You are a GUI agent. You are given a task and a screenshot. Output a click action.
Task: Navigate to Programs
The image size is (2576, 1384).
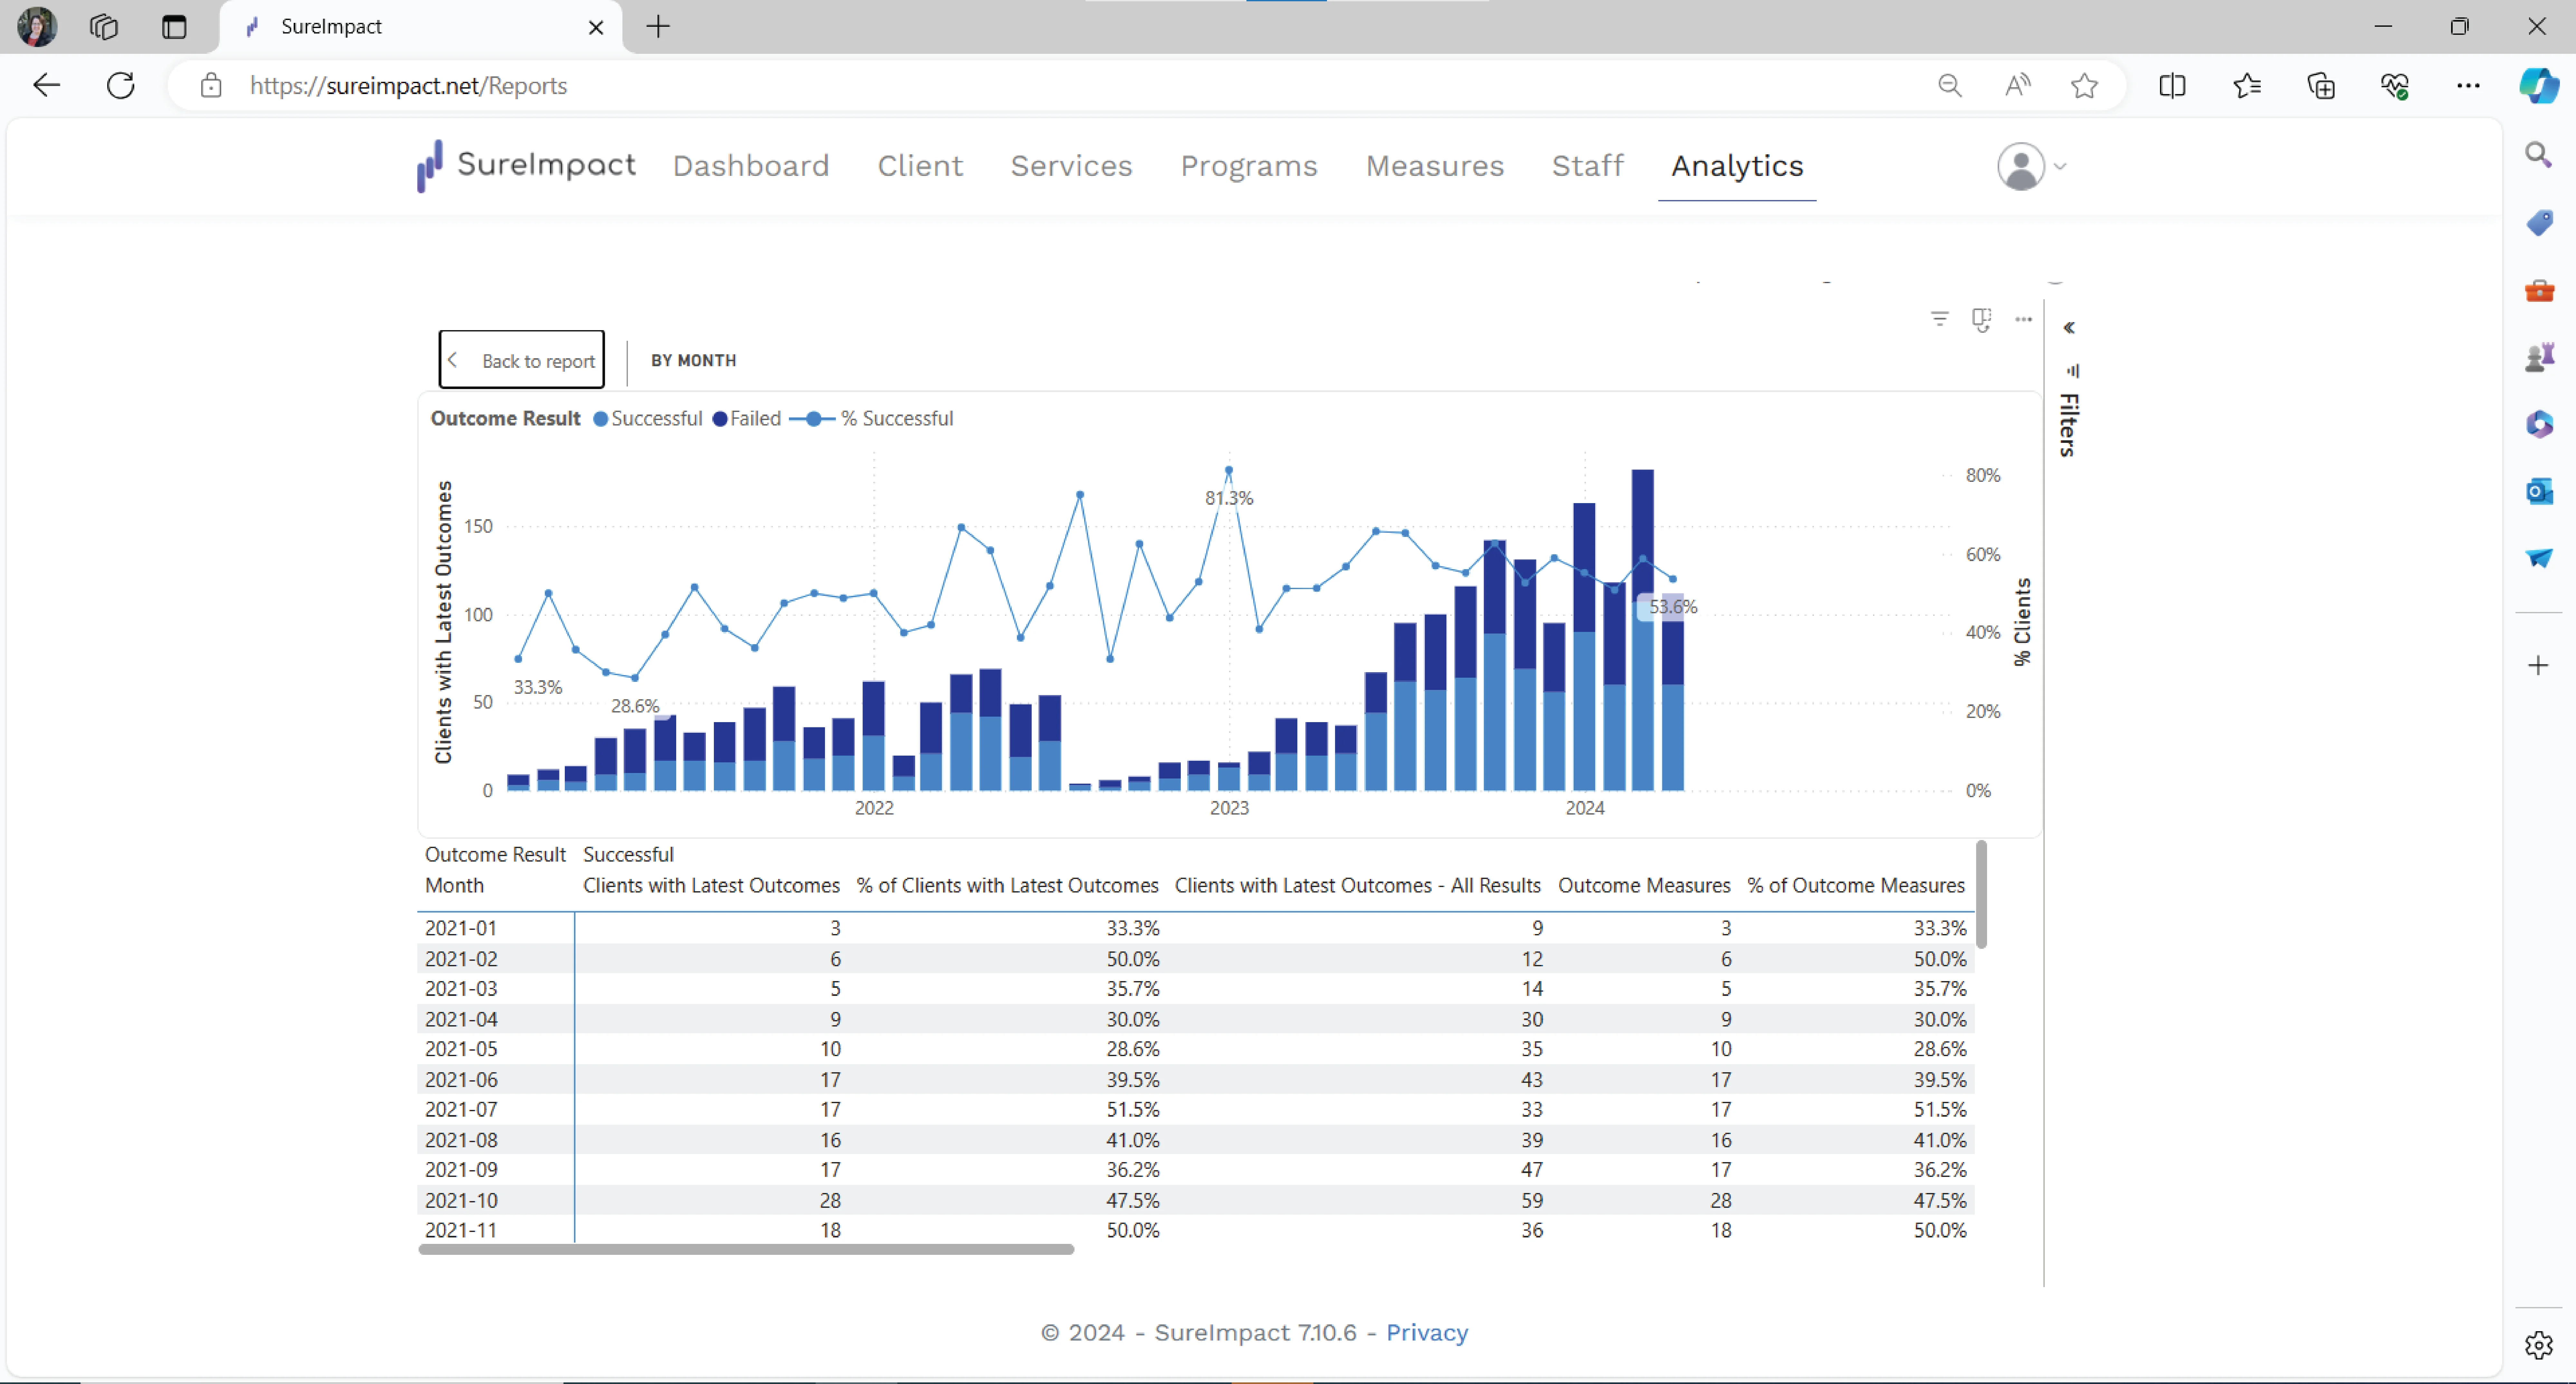coord(1249,166)
